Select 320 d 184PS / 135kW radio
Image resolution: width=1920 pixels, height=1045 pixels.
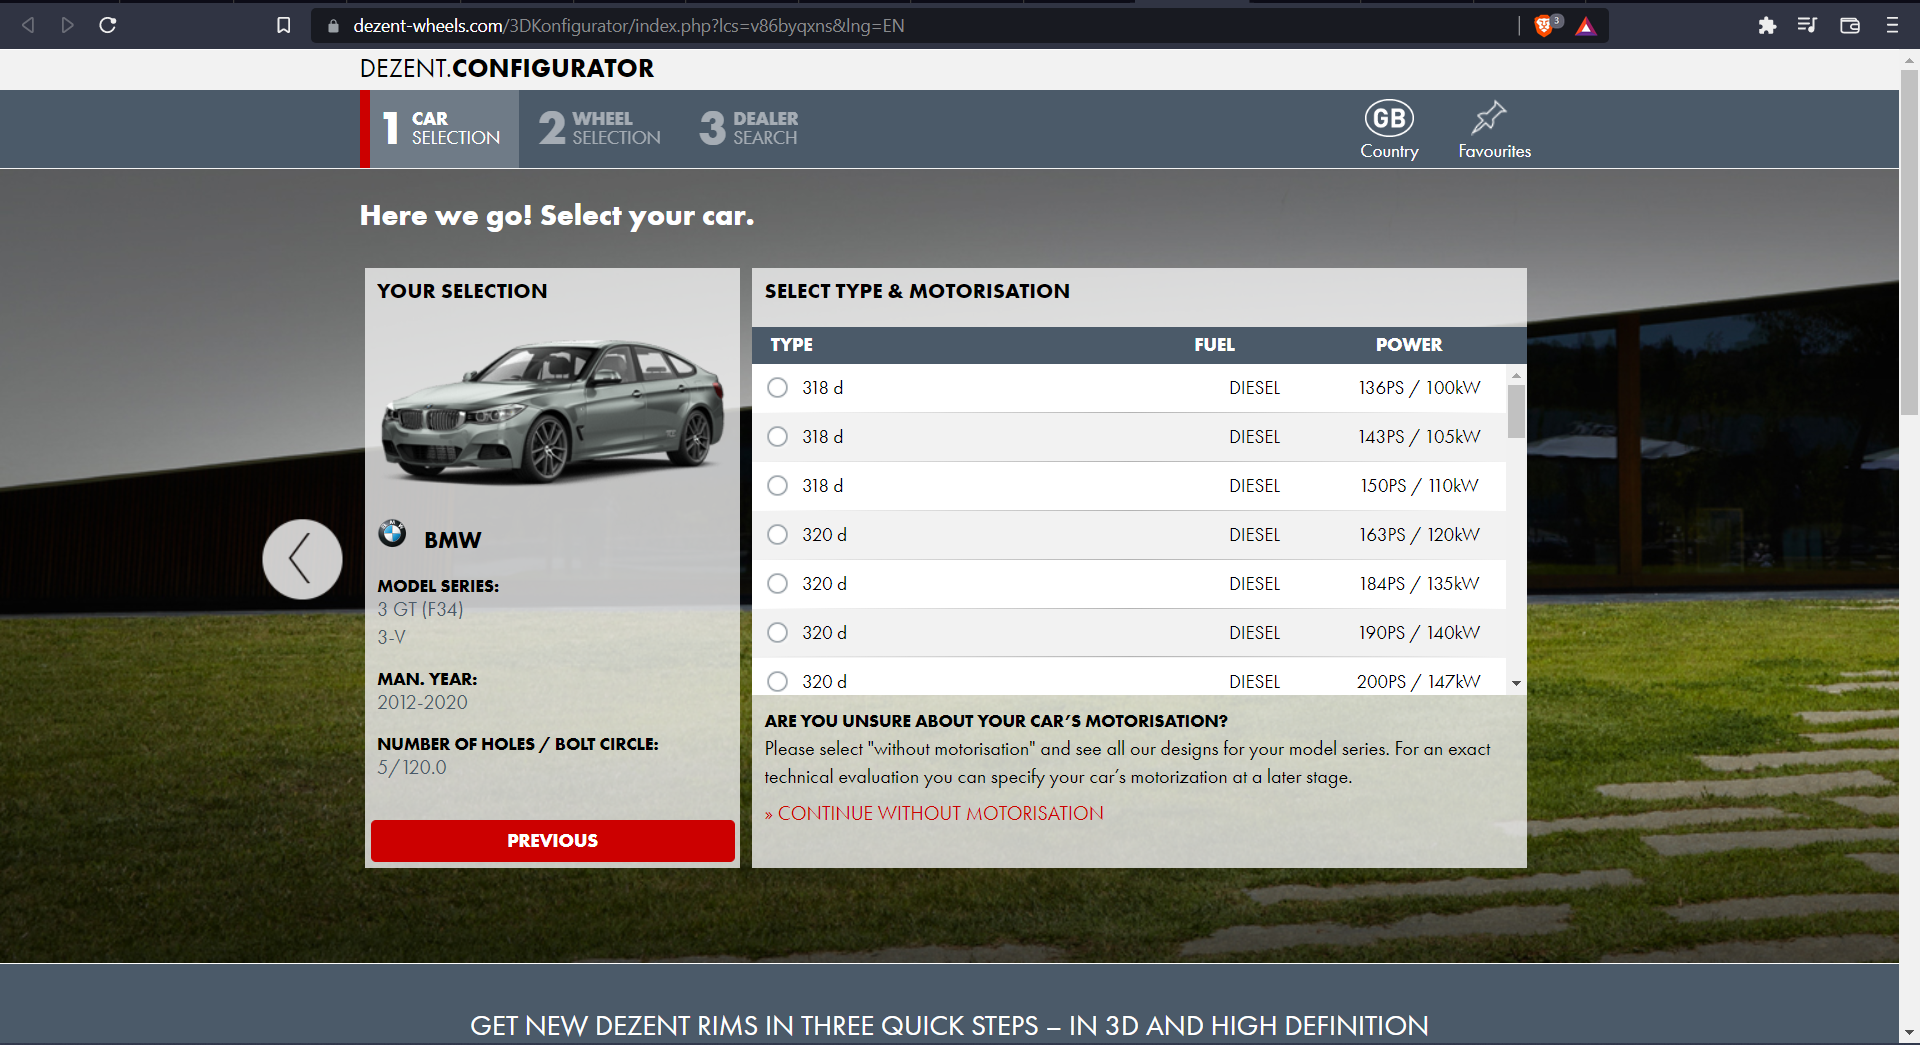coord(777,584)
